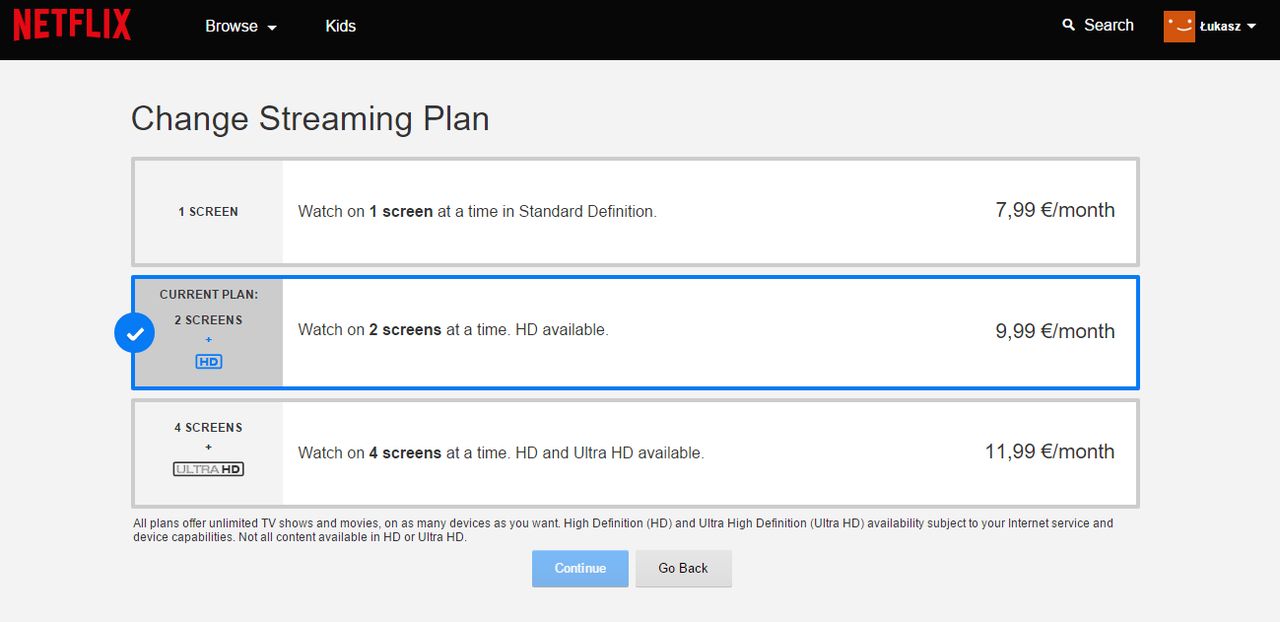Click the Search magnifier icon

coord(1069,25)
